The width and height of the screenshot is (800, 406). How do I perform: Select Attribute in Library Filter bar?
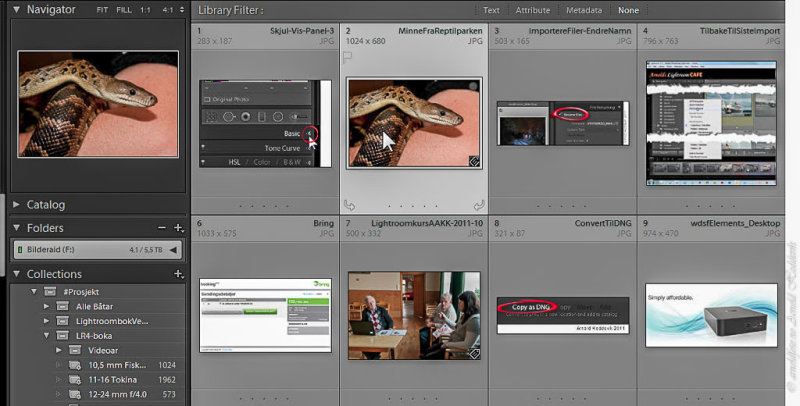tap(533, 10)
